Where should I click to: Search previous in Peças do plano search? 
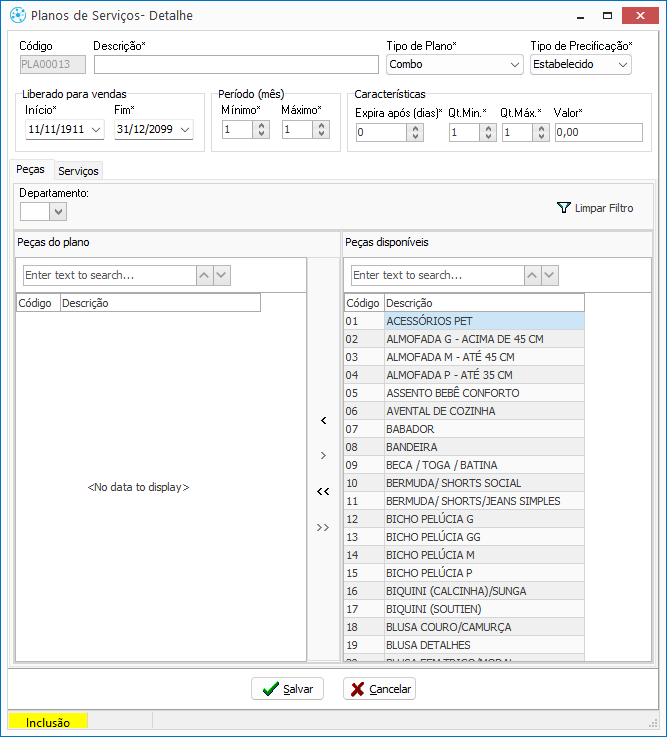204,275
